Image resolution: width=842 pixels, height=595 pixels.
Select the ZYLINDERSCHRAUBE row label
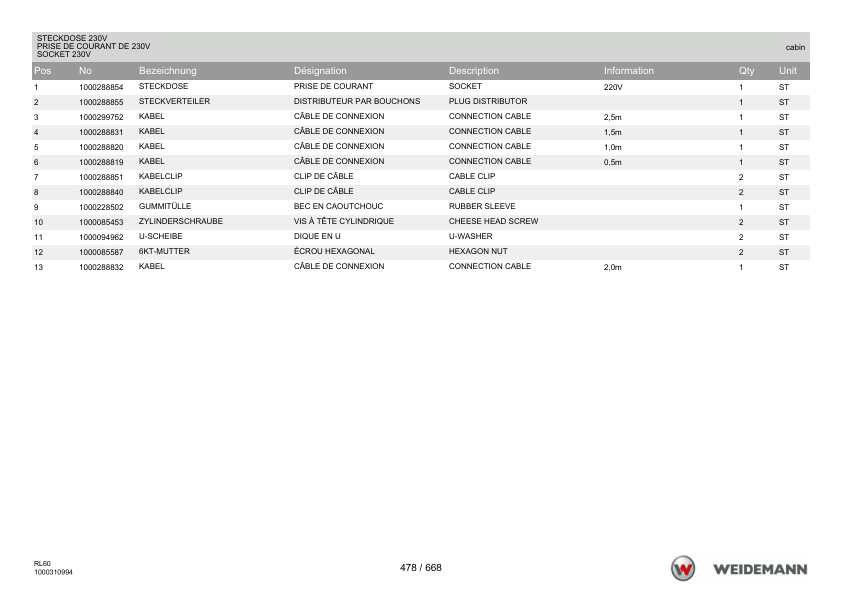coord(180,221)
